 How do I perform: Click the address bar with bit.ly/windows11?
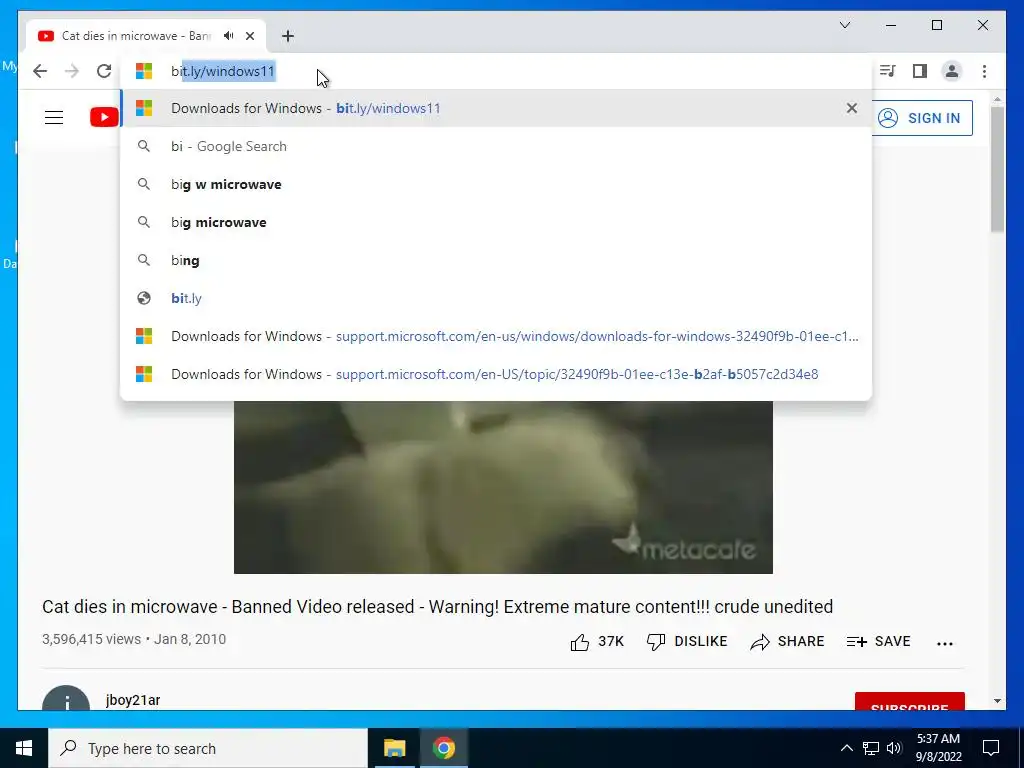point(496,71)
